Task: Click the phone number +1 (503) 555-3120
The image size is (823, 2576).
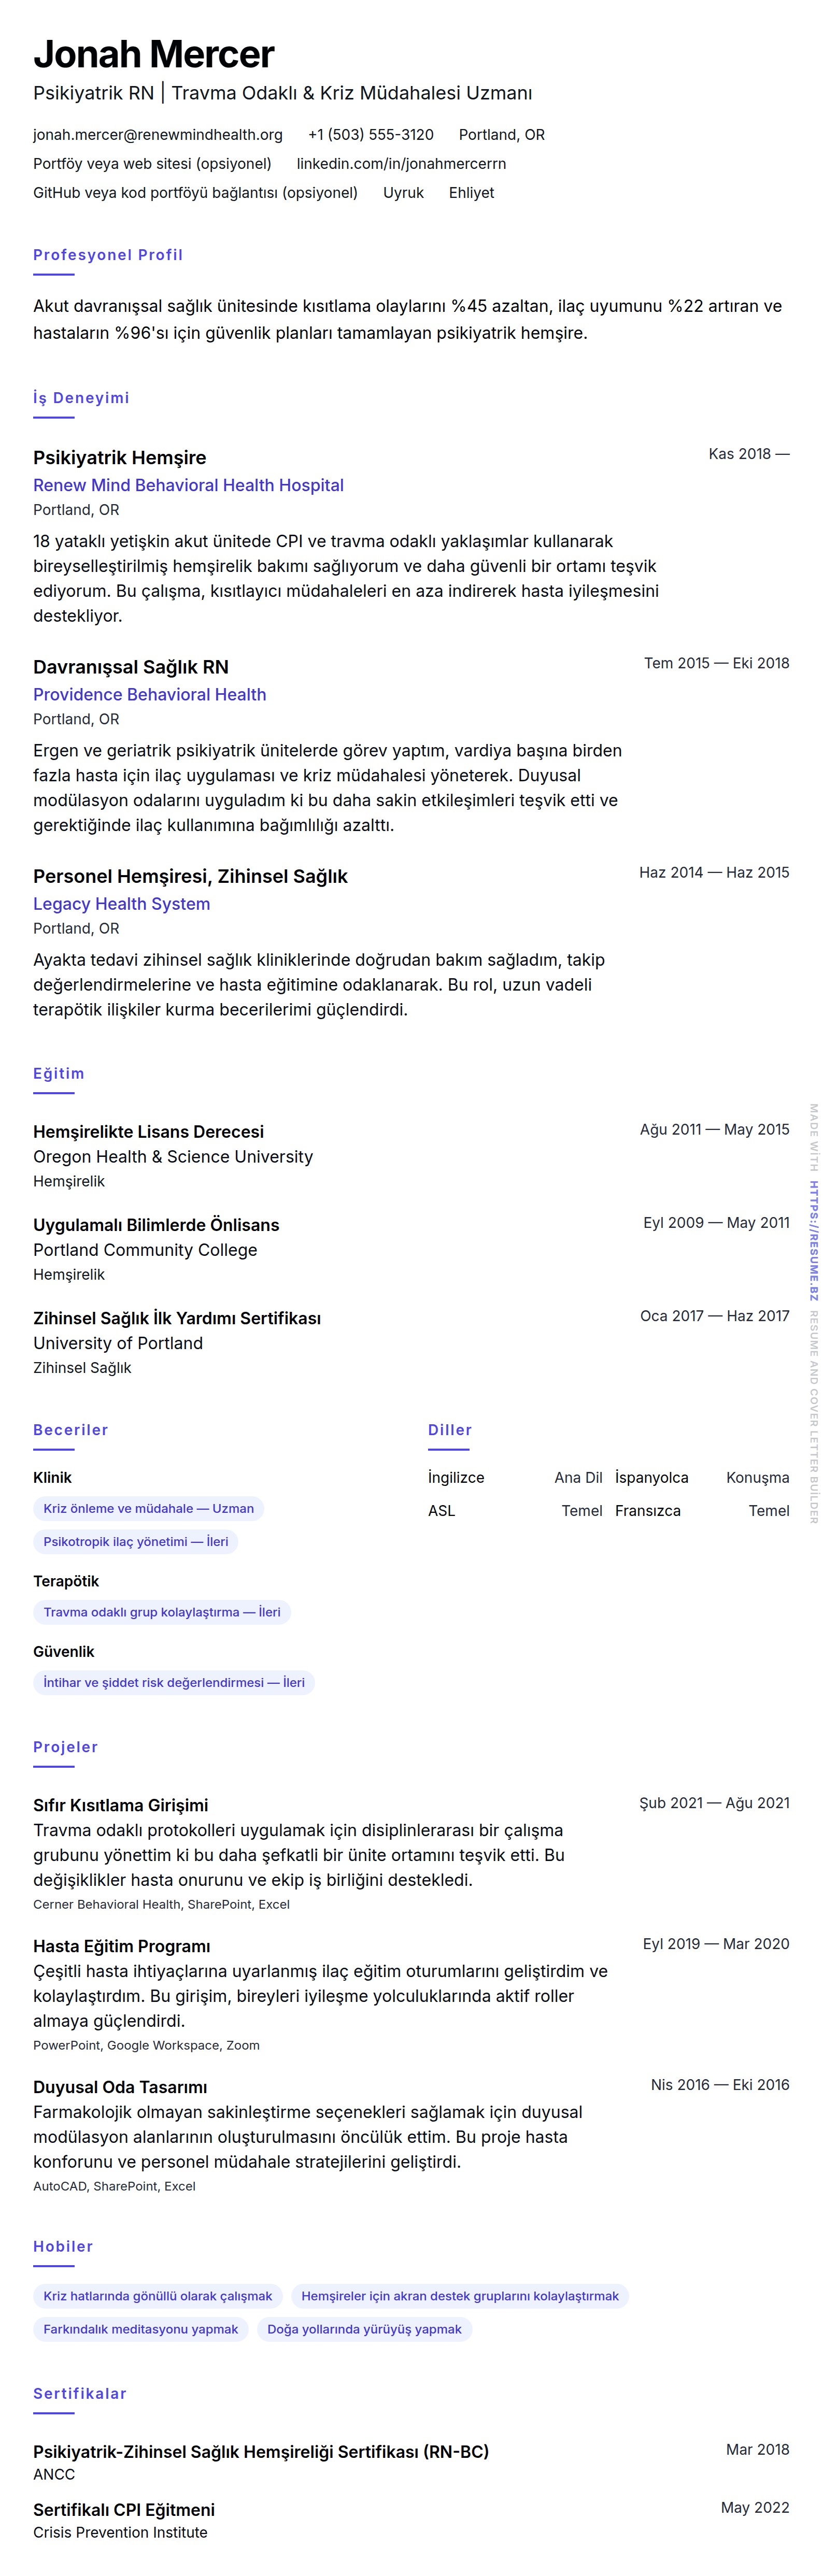Action: [x=370, y=135]
